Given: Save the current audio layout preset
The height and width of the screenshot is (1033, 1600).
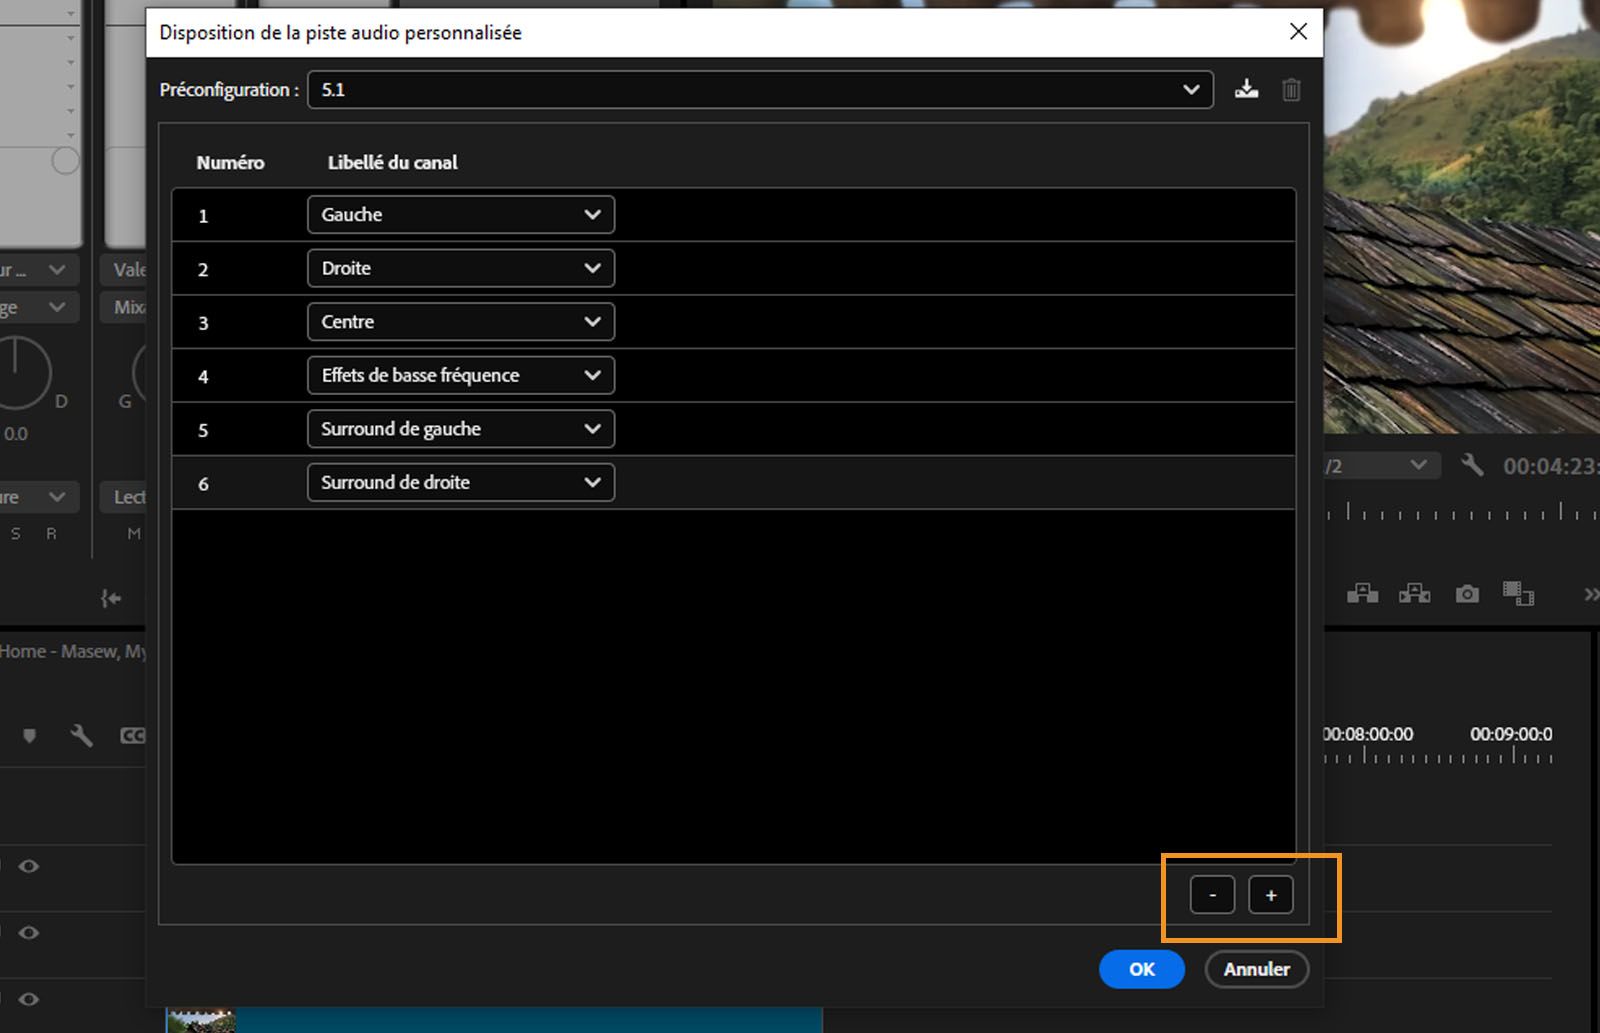Looking at the screenshot, I should pos(1246,89).
